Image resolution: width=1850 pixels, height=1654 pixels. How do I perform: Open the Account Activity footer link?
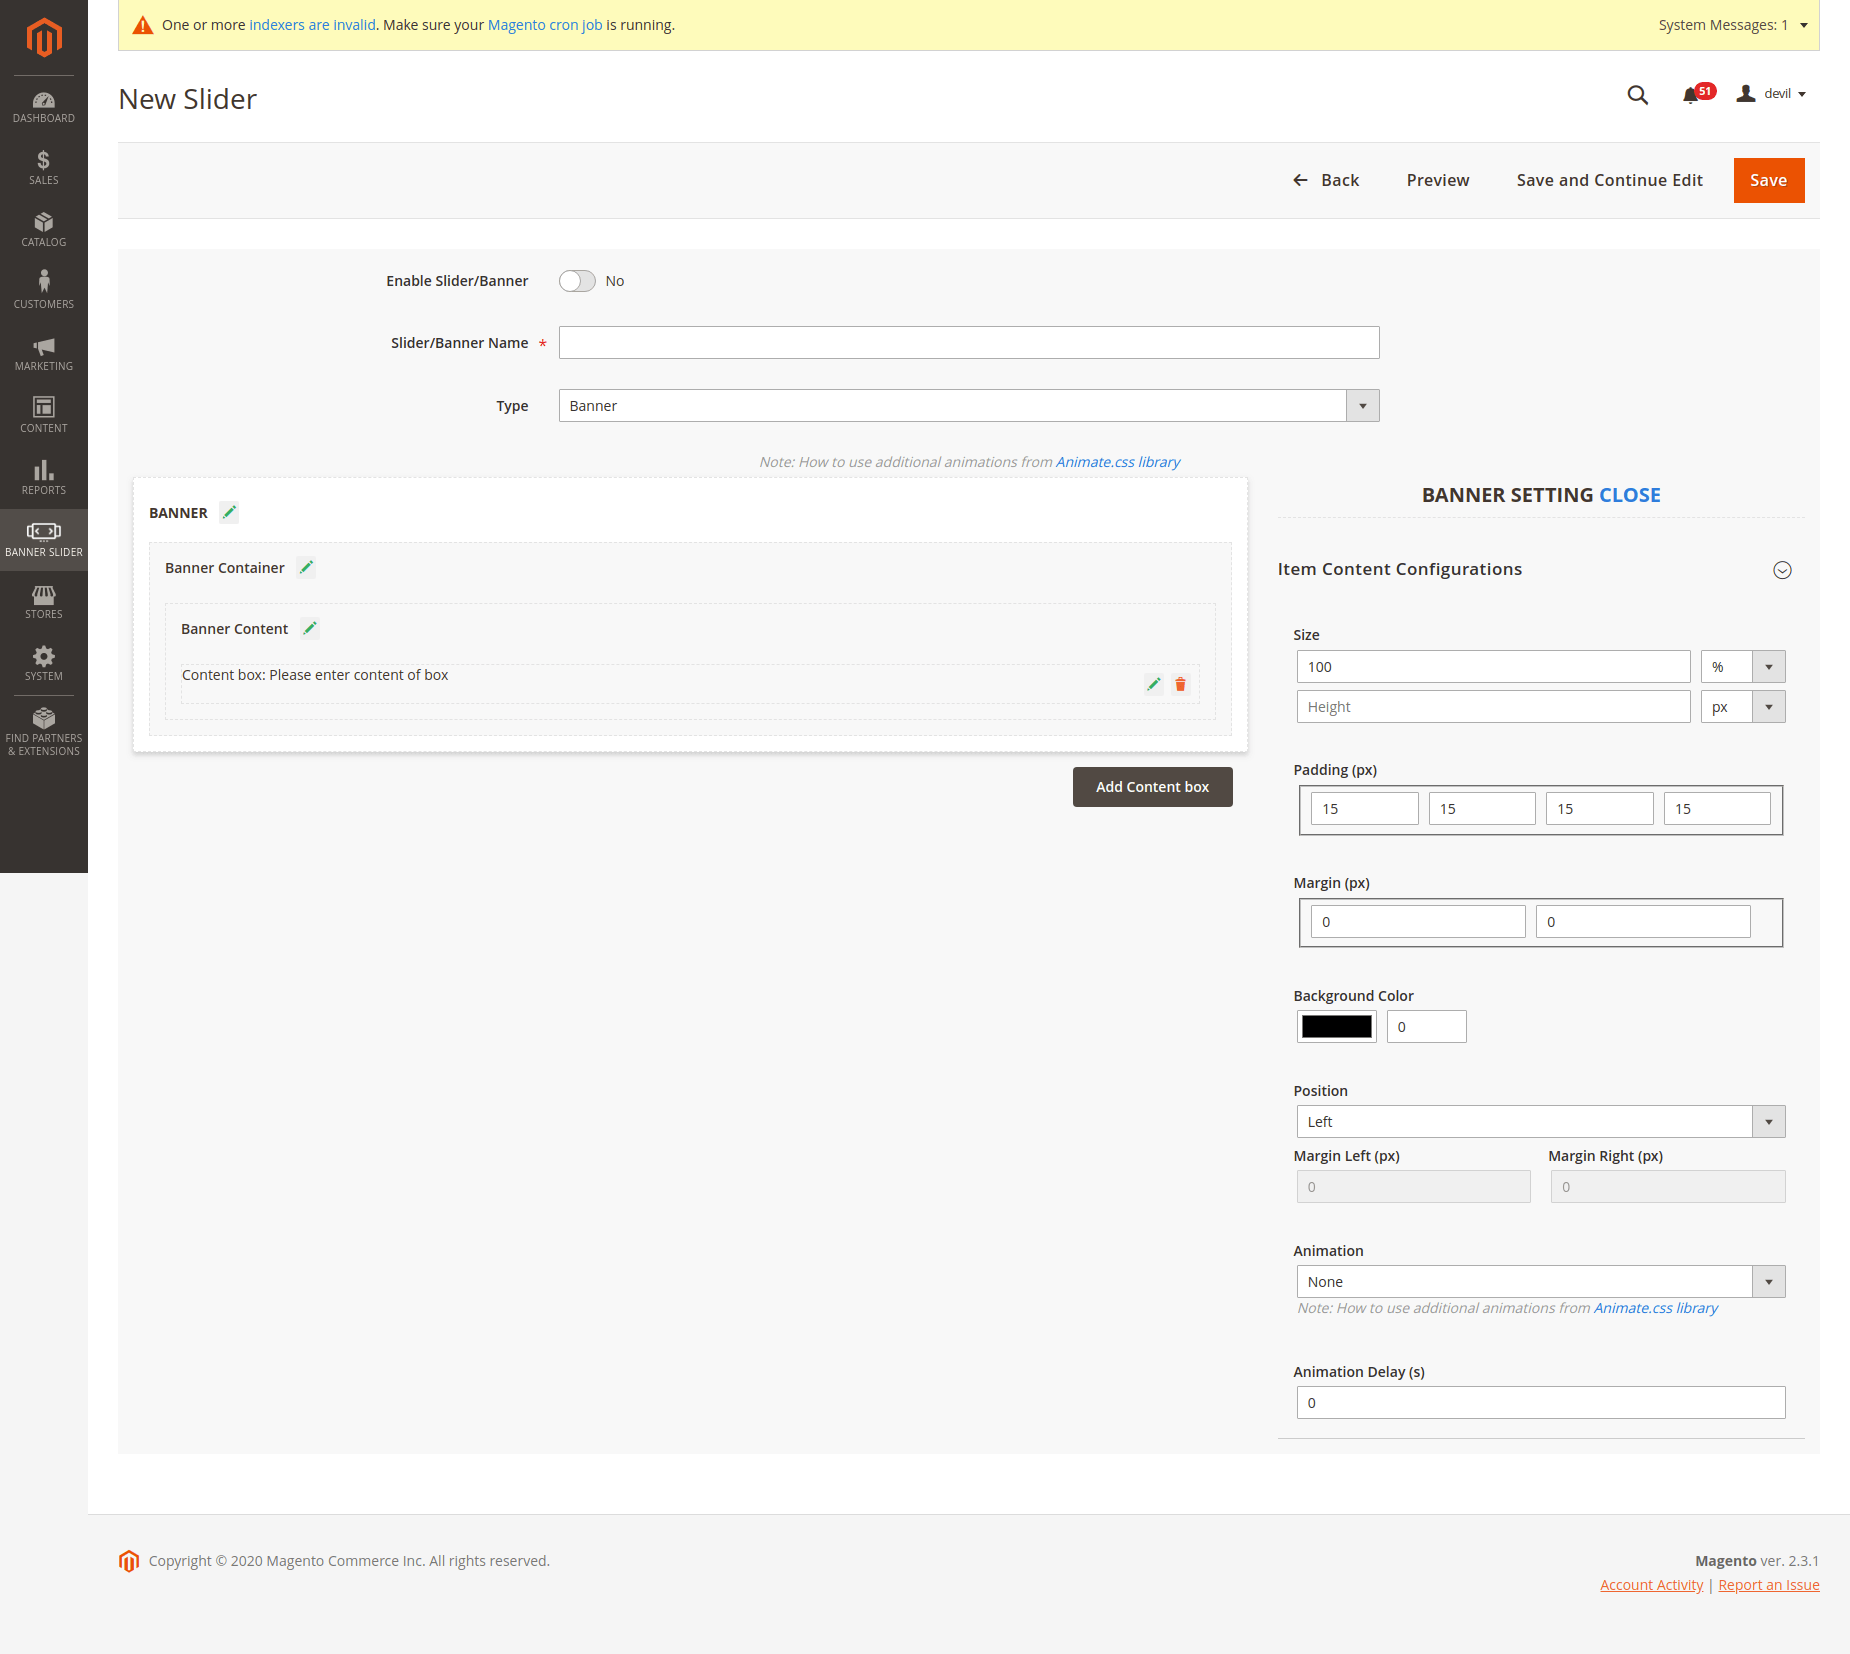(1651, 1585)
